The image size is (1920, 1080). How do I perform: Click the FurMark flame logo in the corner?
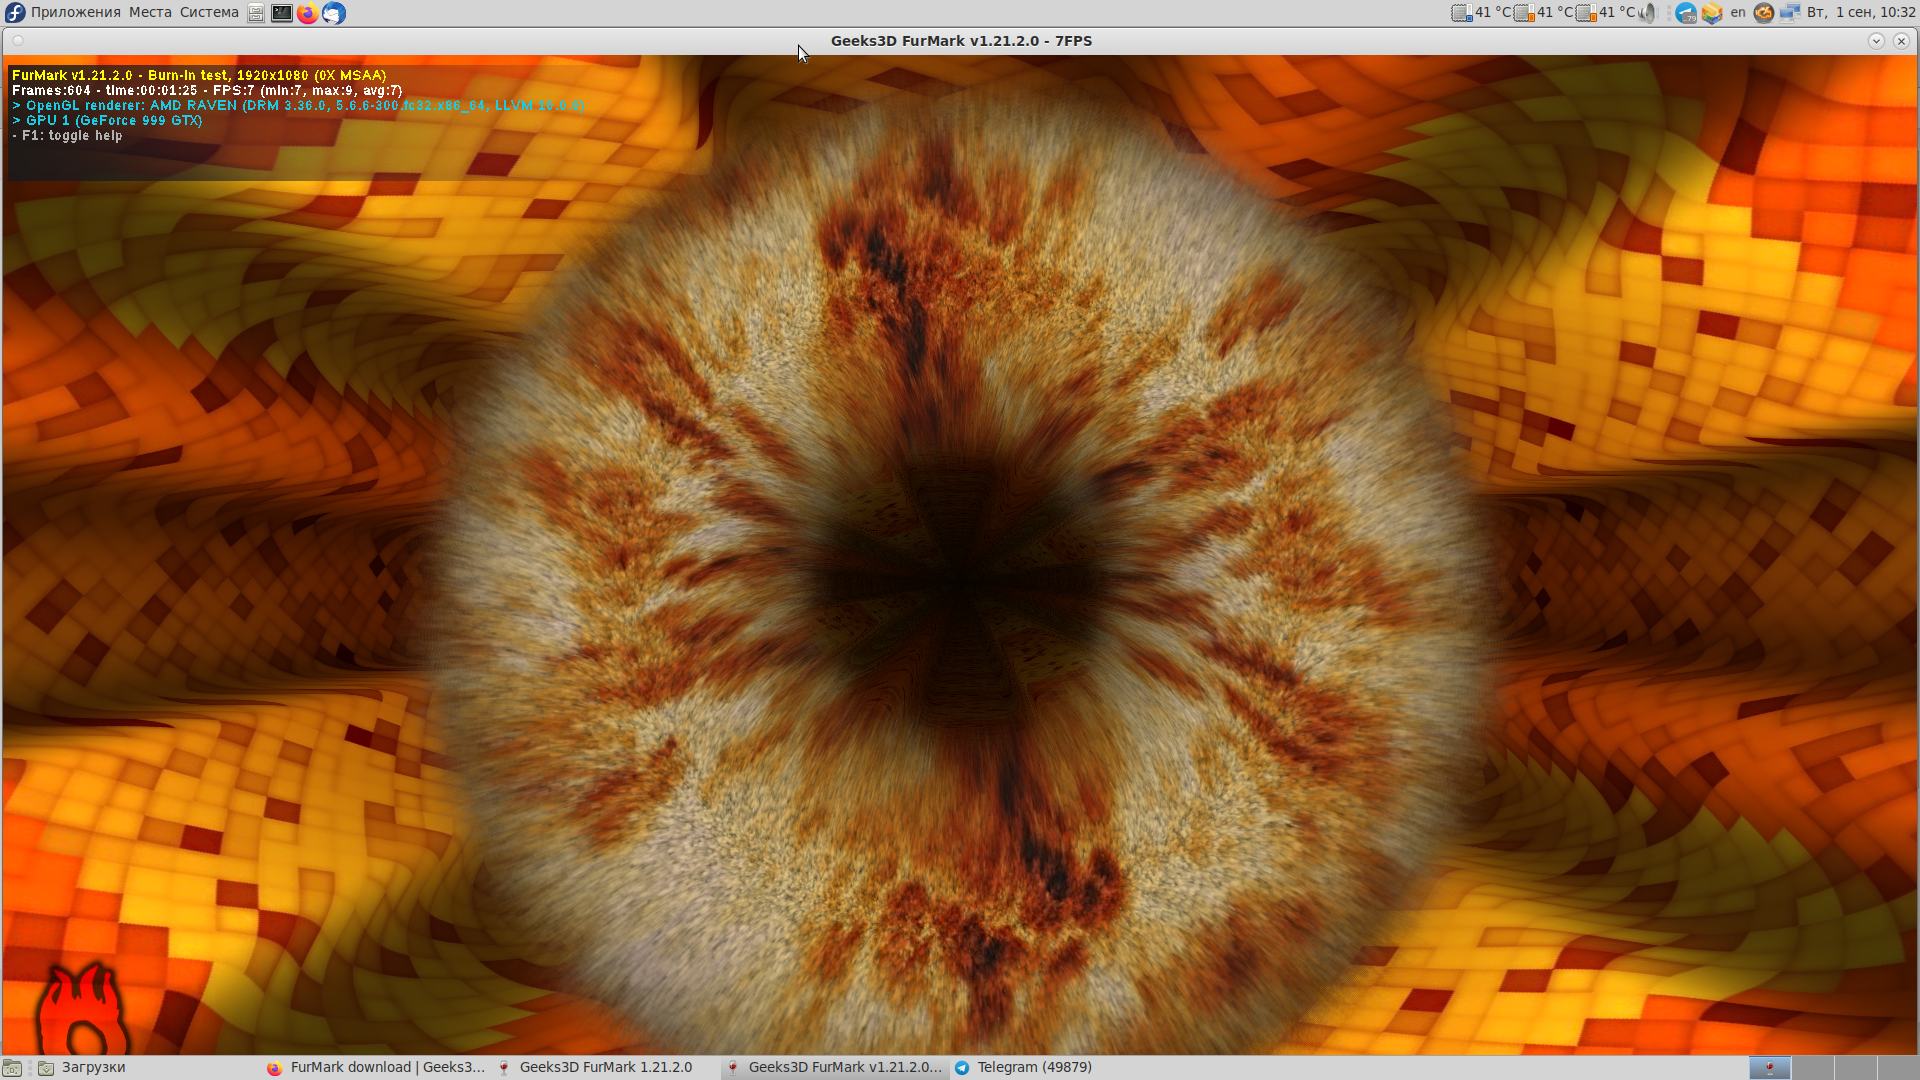coord(82,1010)
